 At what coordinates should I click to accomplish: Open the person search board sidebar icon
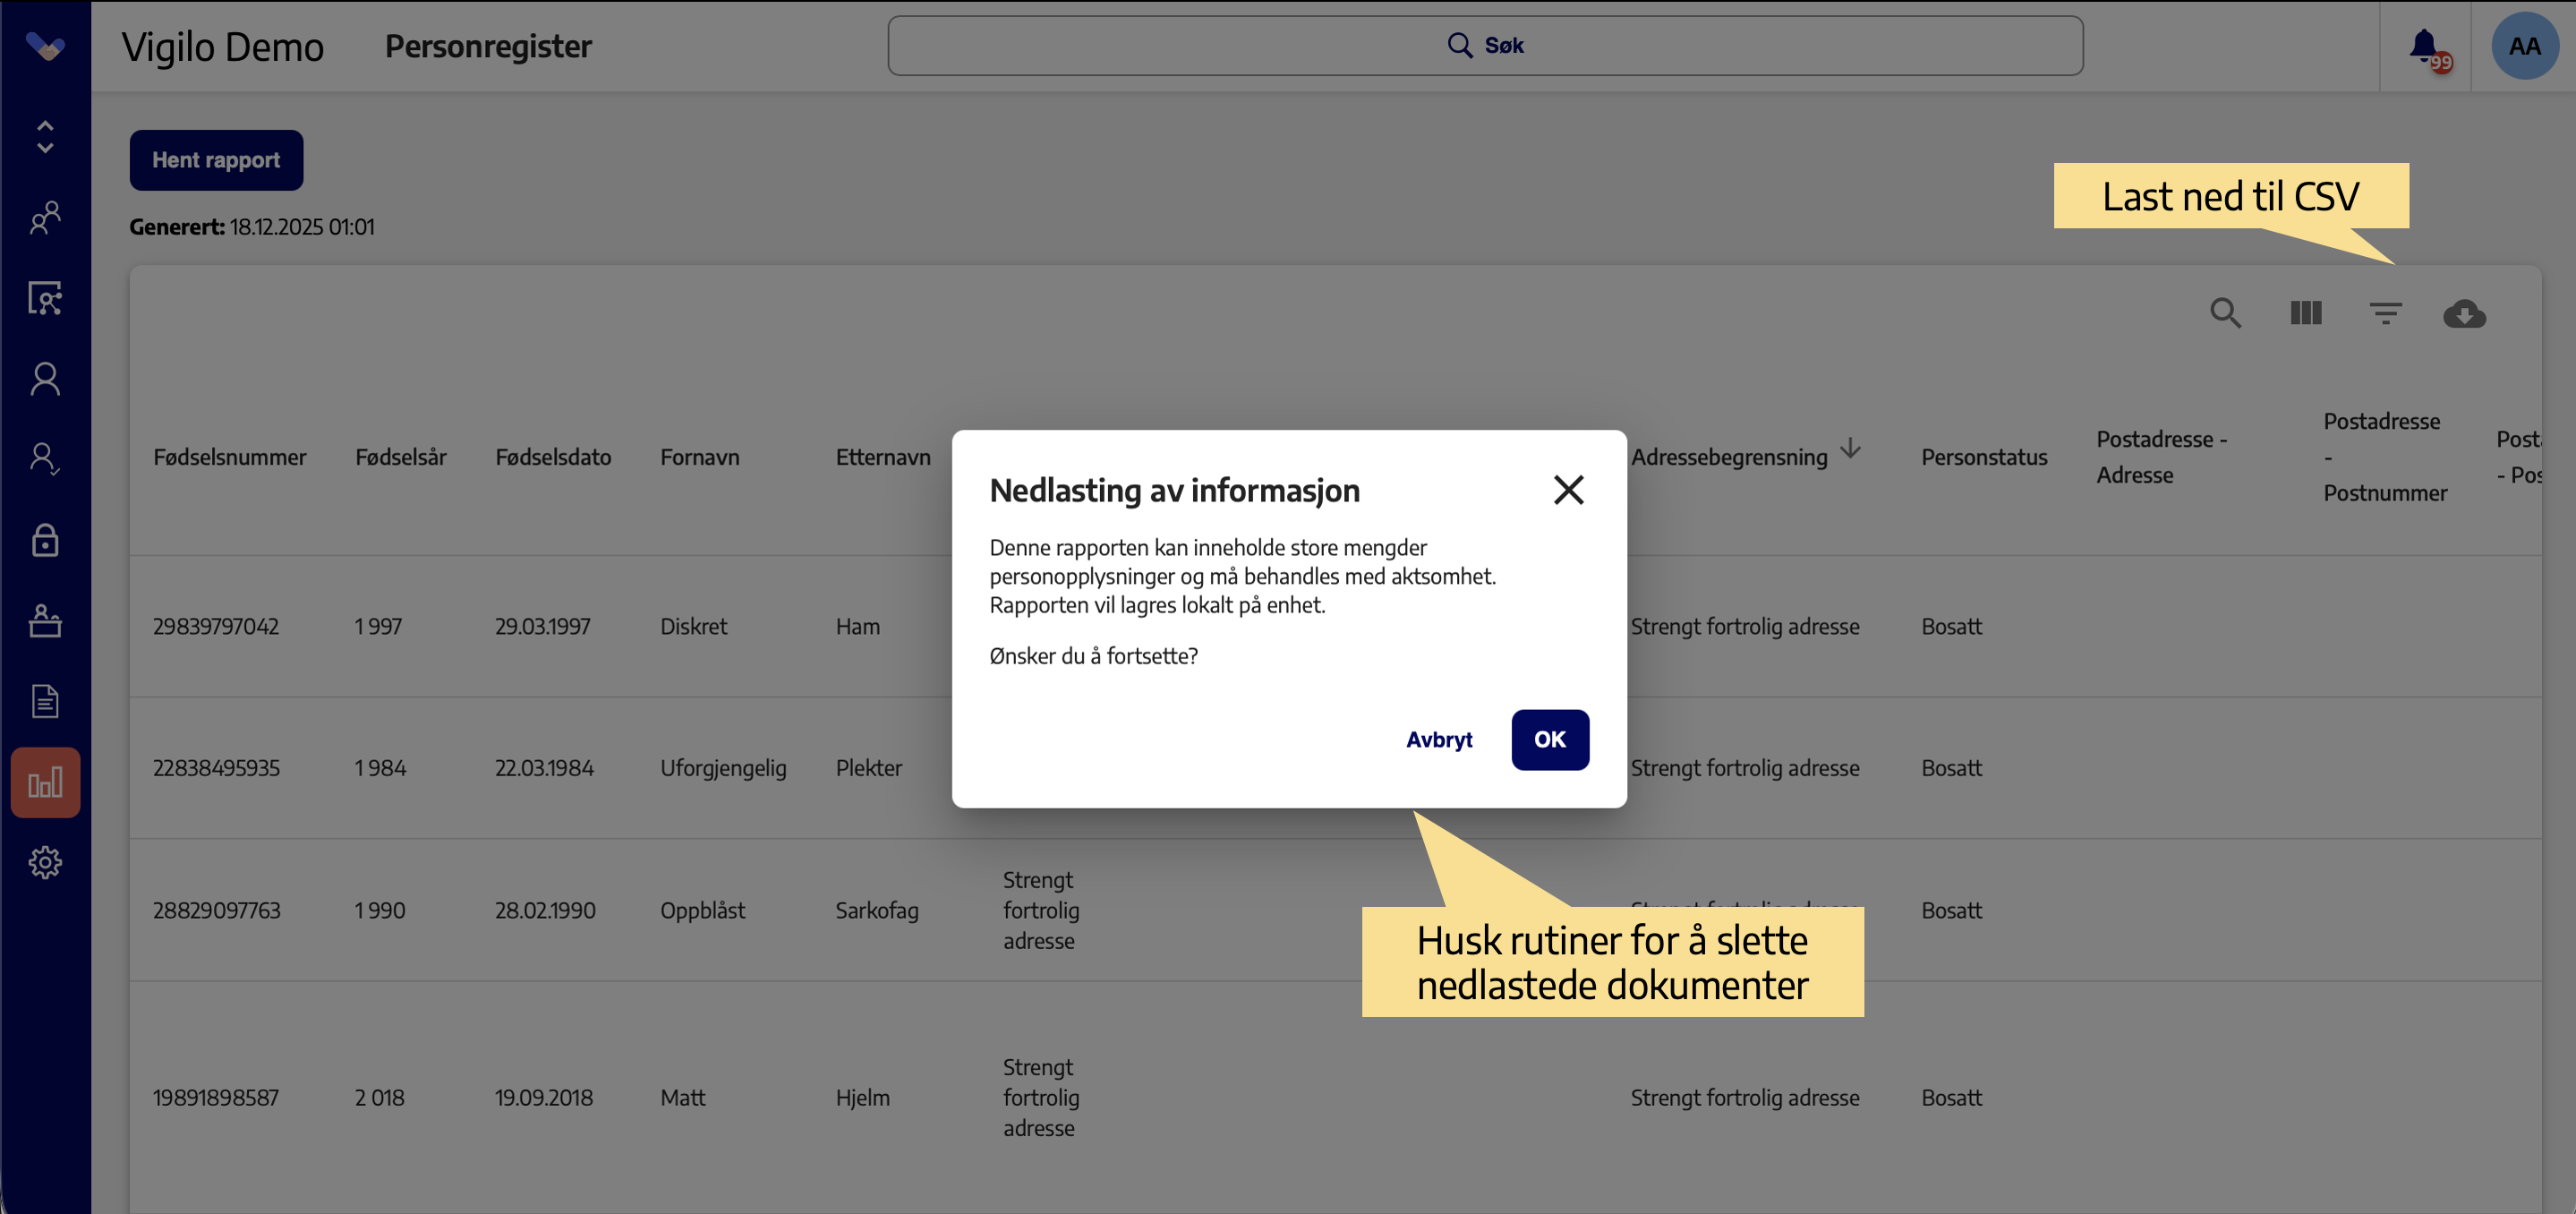pyautogui.click(x=45, y=298)
